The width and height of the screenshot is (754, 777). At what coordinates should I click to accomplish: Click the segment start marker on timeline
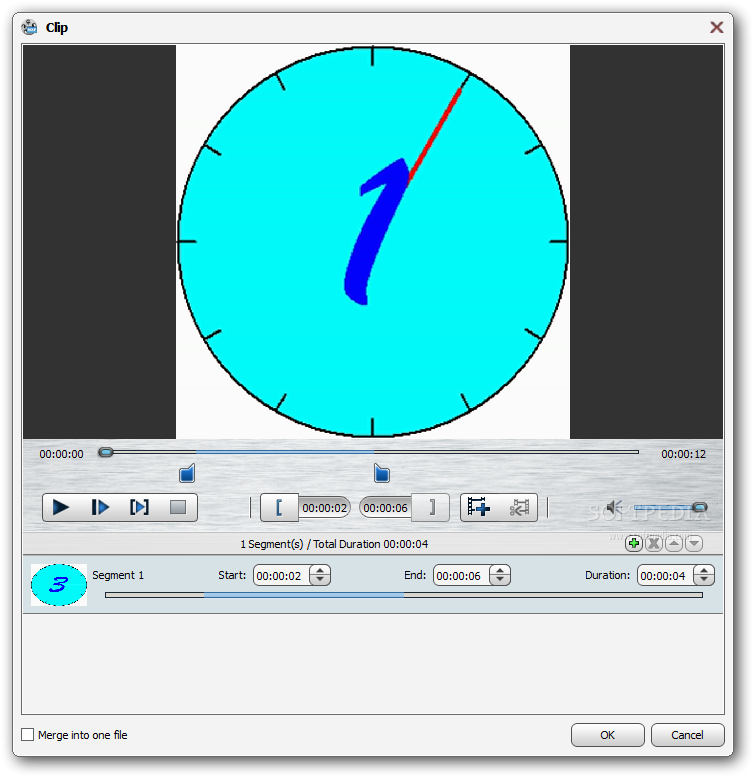pos(187,473)
